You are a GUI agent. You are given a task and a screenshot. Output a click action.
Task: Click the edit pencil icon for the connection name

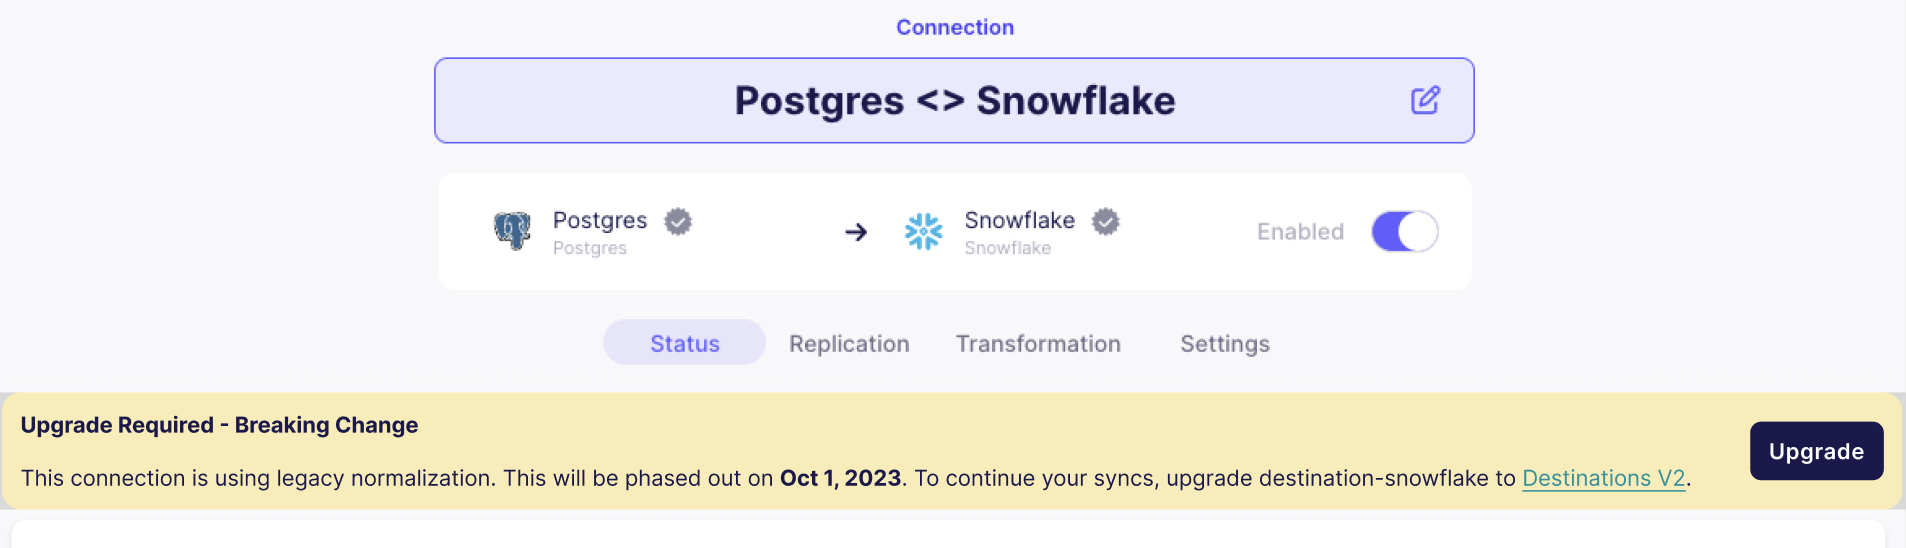pos(1425,100)
